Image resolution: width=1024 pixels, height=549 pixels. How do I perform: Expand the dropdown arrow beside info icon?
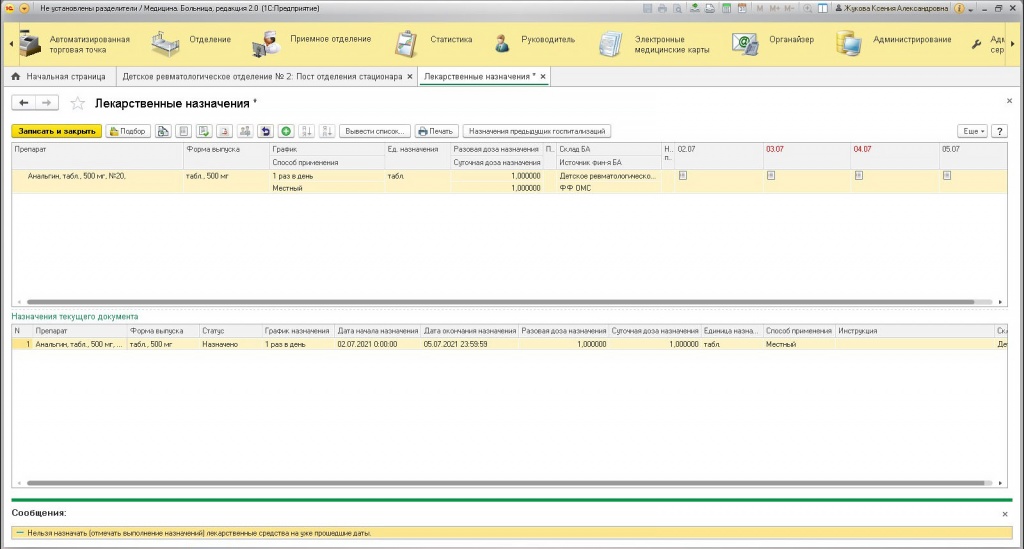(970, 9)
